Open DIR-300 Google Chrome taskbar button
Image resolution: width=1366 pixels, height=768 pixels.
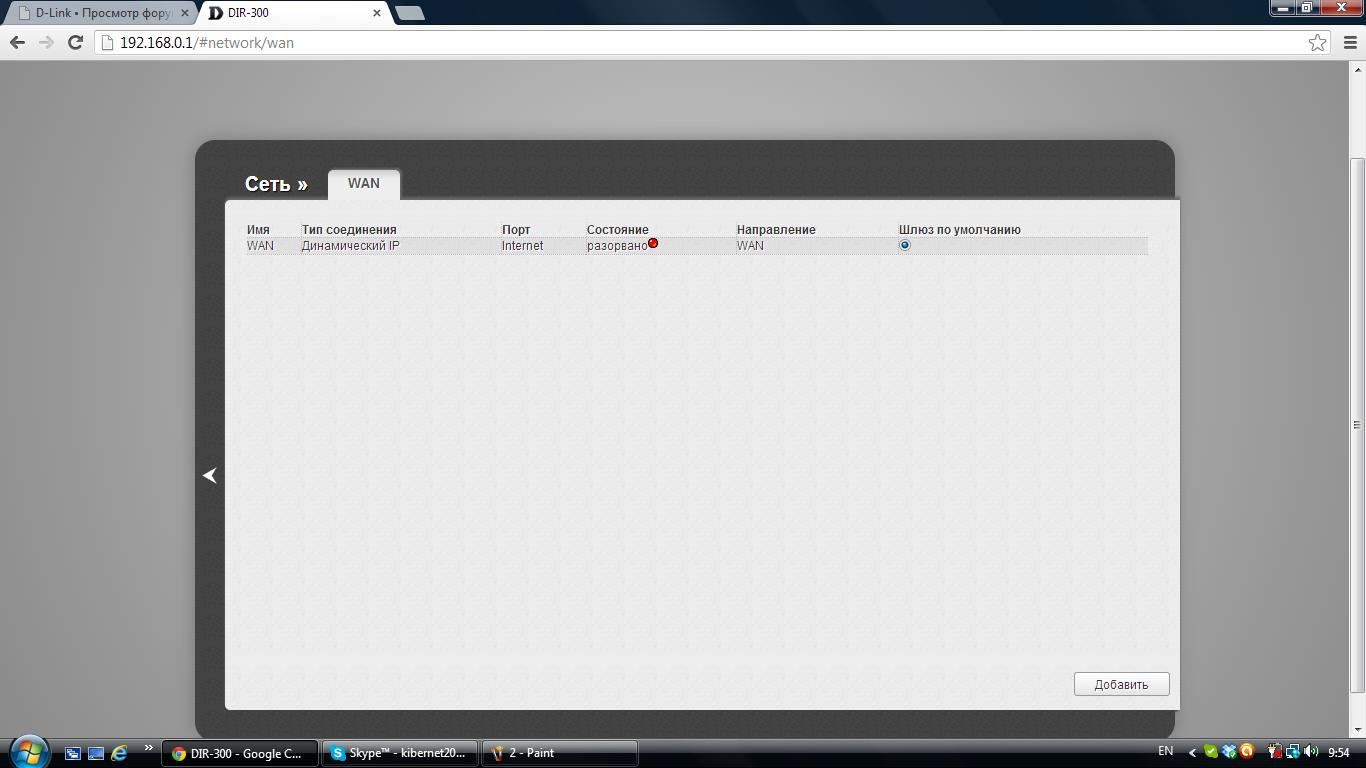click(240, 753)
